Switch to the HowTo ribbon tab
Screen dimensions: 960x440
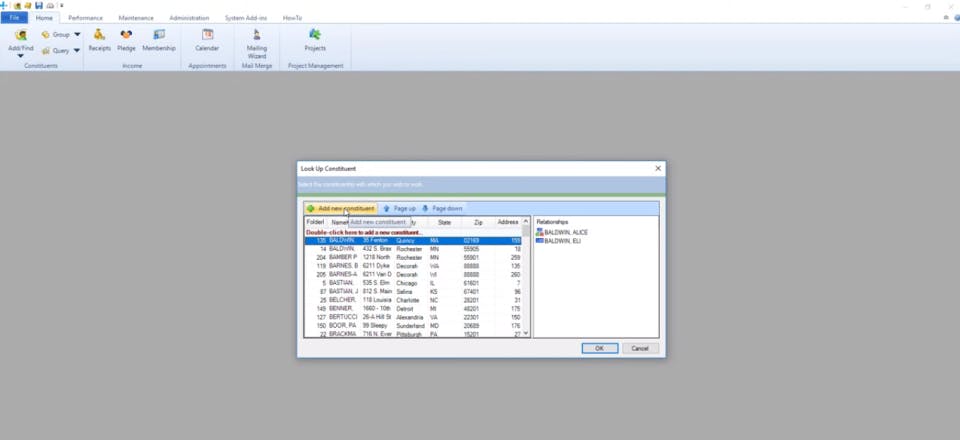(x=292, y=18)
